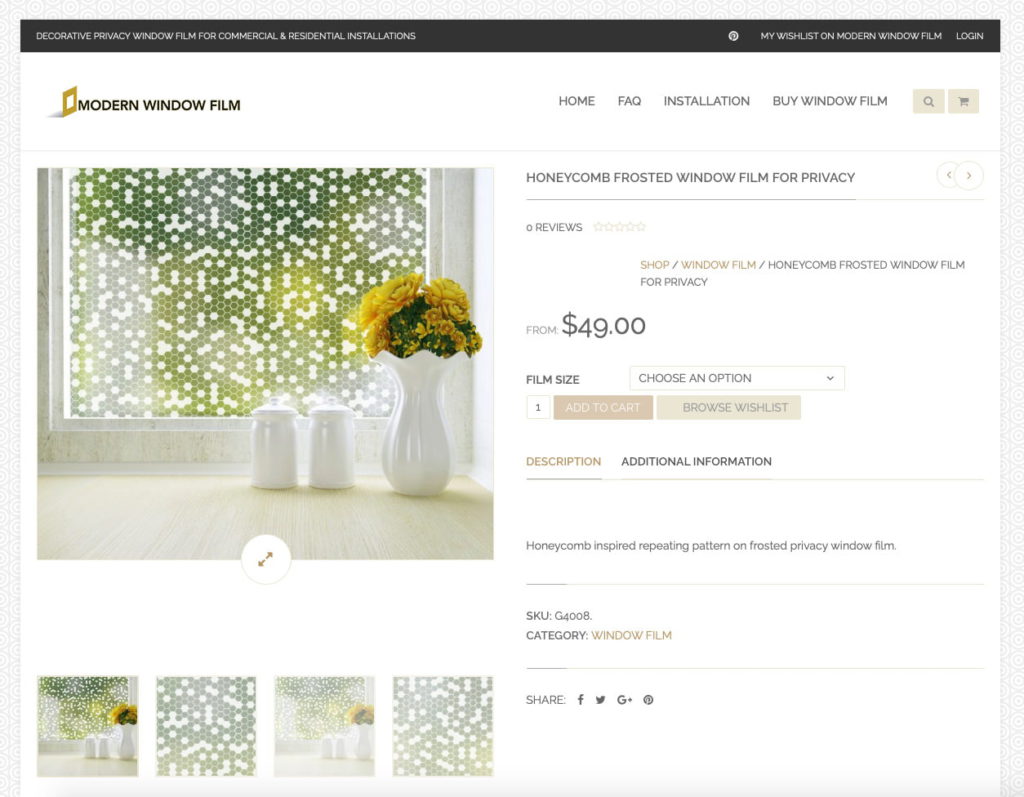
Task: Share product on Google Plus
Action: (624, 700)
